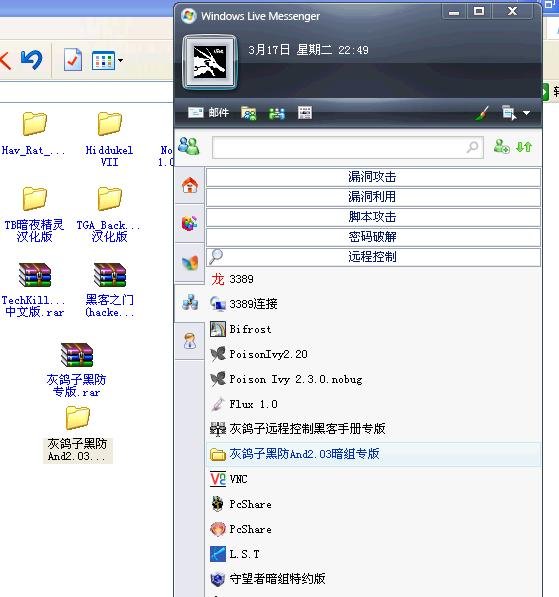The width and height of the screenshot is (559, 597).
Task: Select the Flux 1.0 text label
Action: tap(253, 404)
